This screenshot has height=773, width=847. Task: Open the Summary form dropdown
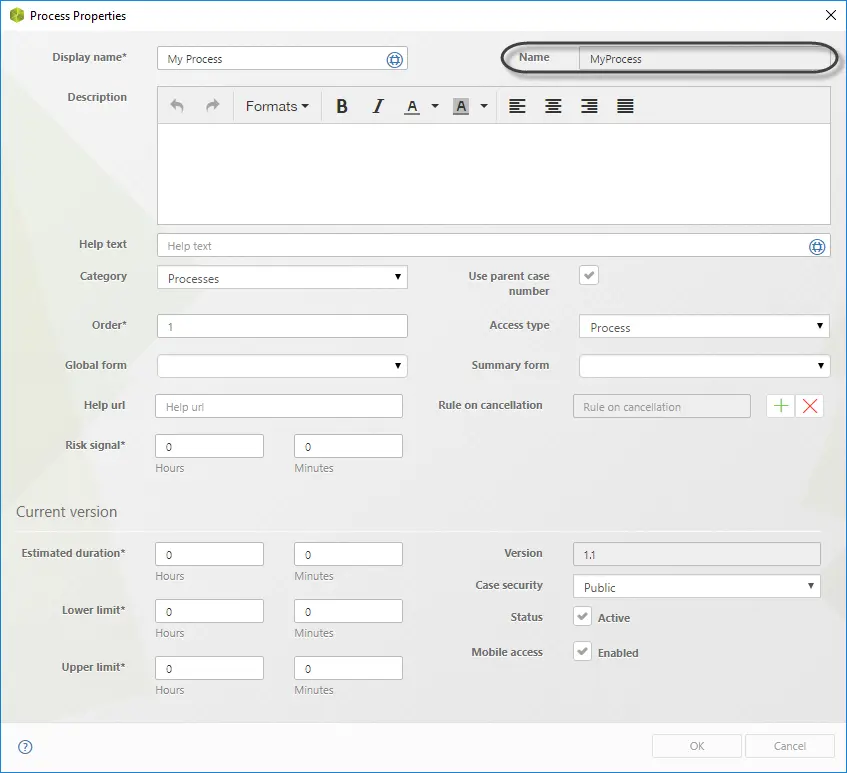(x=704, y=366)
